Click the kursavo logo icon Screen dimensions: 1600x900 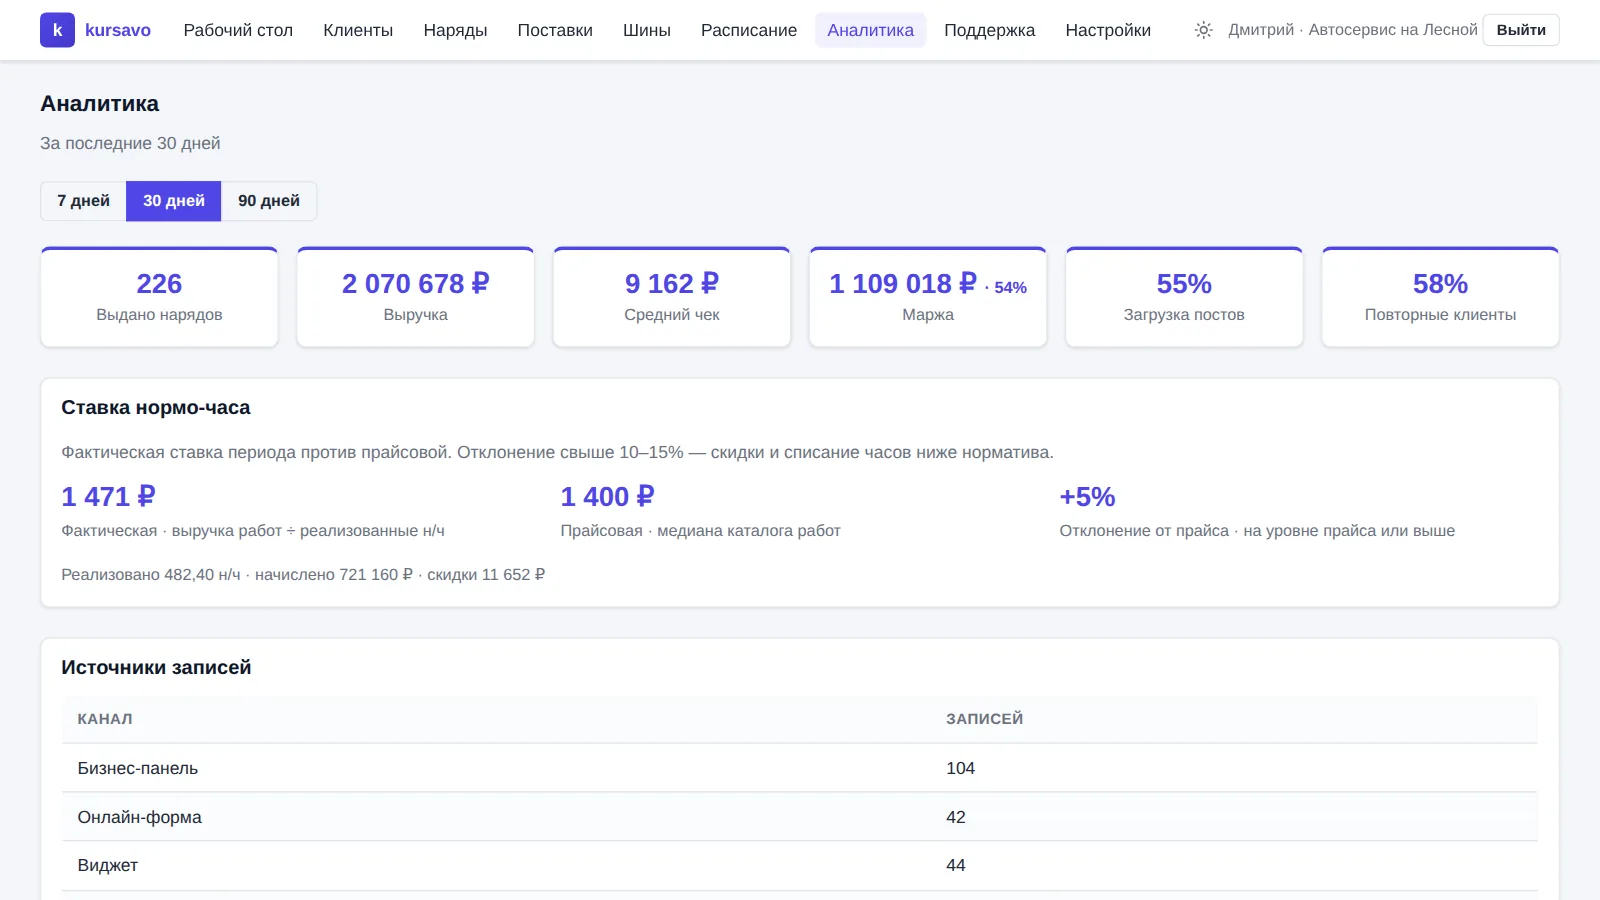tap(57, 30)
